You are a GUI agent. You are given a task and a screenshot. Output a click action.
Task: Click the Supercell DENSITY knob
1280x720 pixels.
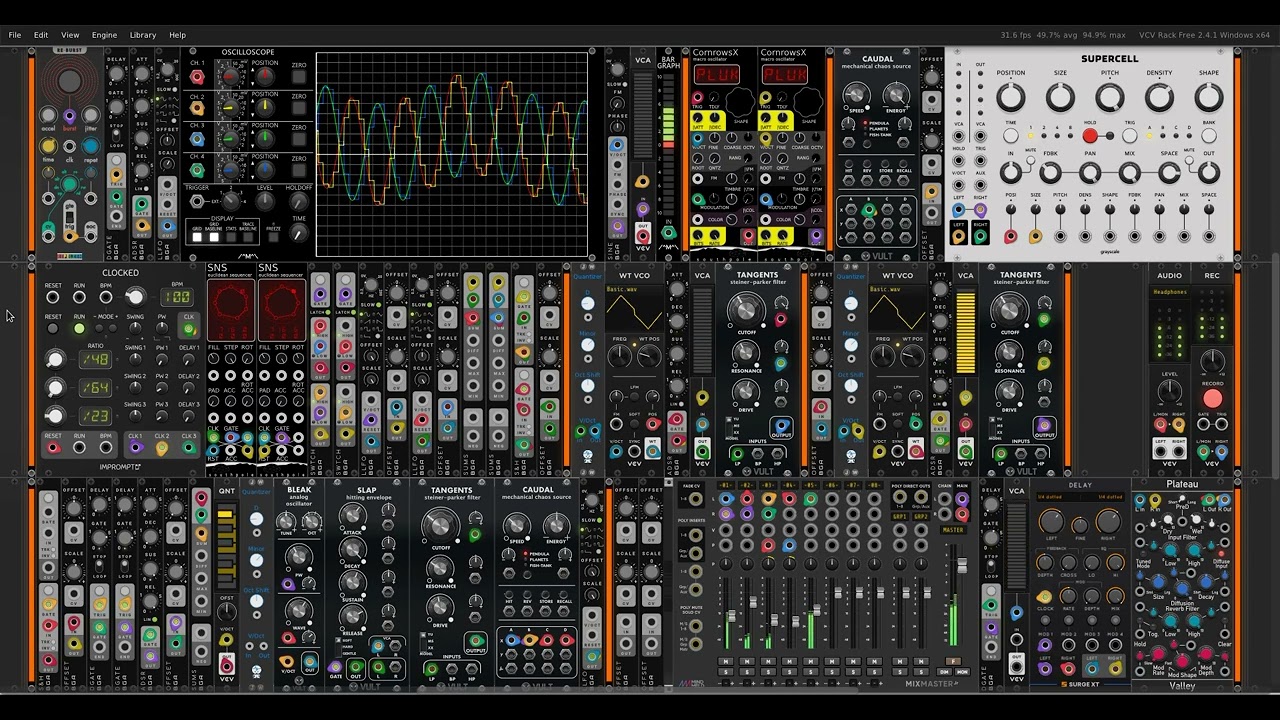click(x=1159, y=97)
